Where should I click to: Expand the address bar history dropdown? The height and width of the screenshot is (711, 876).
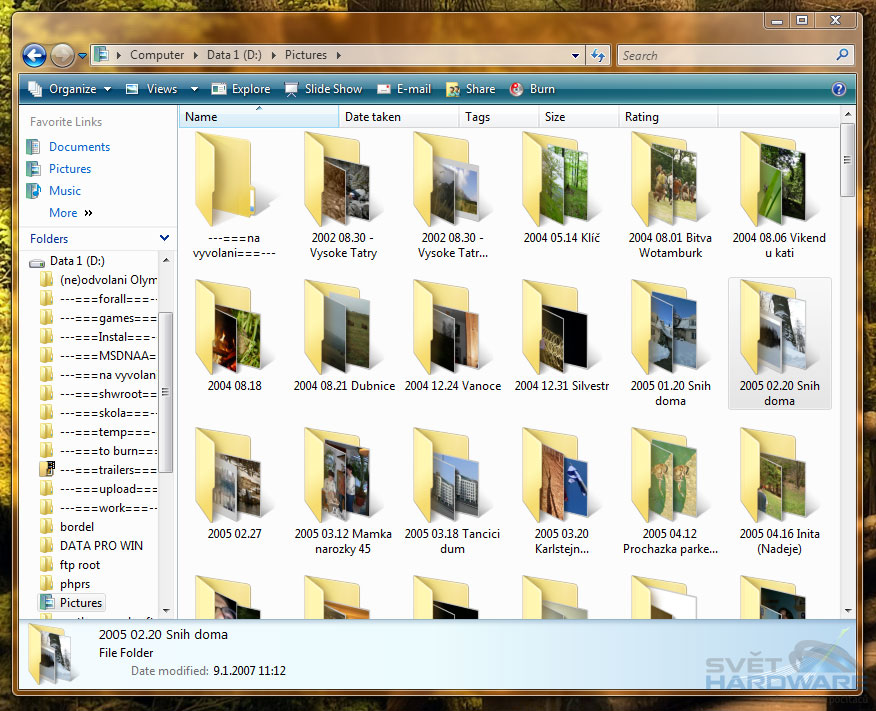(x=575, y=56)
